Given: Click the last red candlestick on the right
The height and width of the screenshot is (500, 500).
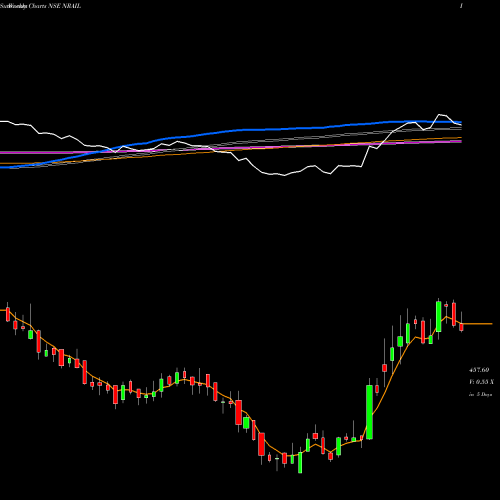Looking at the screenshot, I should 462,327.
